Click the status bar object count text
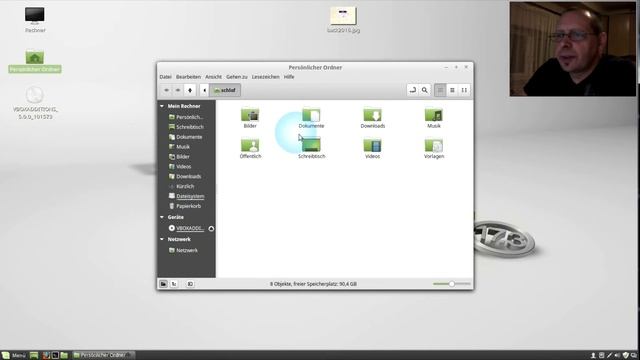Viewport: 640px width, 360px height. pyautogui.click(x=313, y=284)
